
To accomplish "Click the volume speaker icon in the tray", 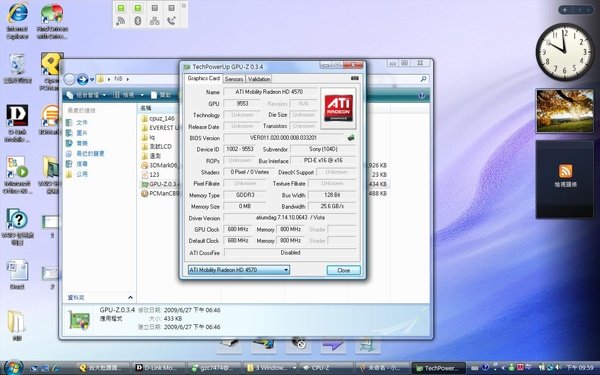I will 558,368.
